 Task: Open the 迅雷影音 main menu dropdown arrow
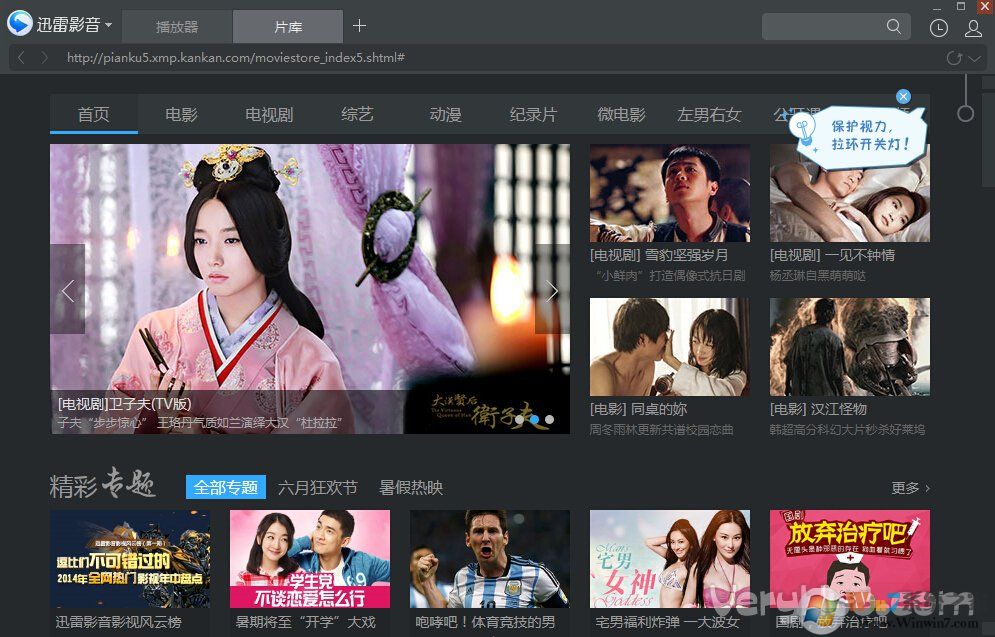click(x=109, y=25)
